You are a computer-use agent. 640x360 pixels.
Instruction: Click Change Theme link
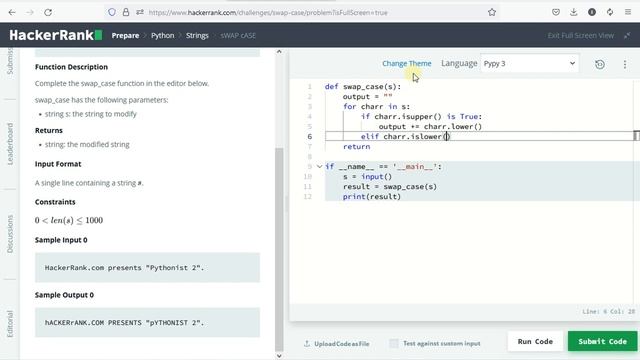[x=407, y=63]
